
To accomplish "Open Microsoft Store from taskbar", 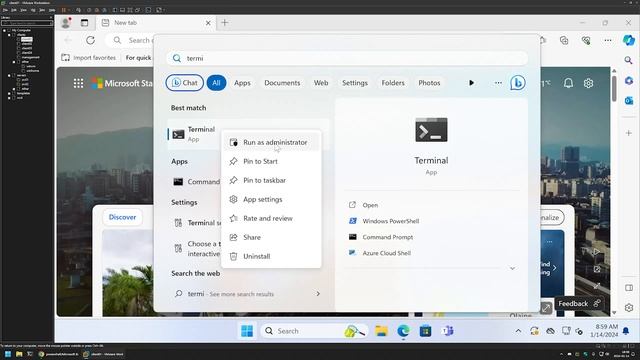I will 425,331.
